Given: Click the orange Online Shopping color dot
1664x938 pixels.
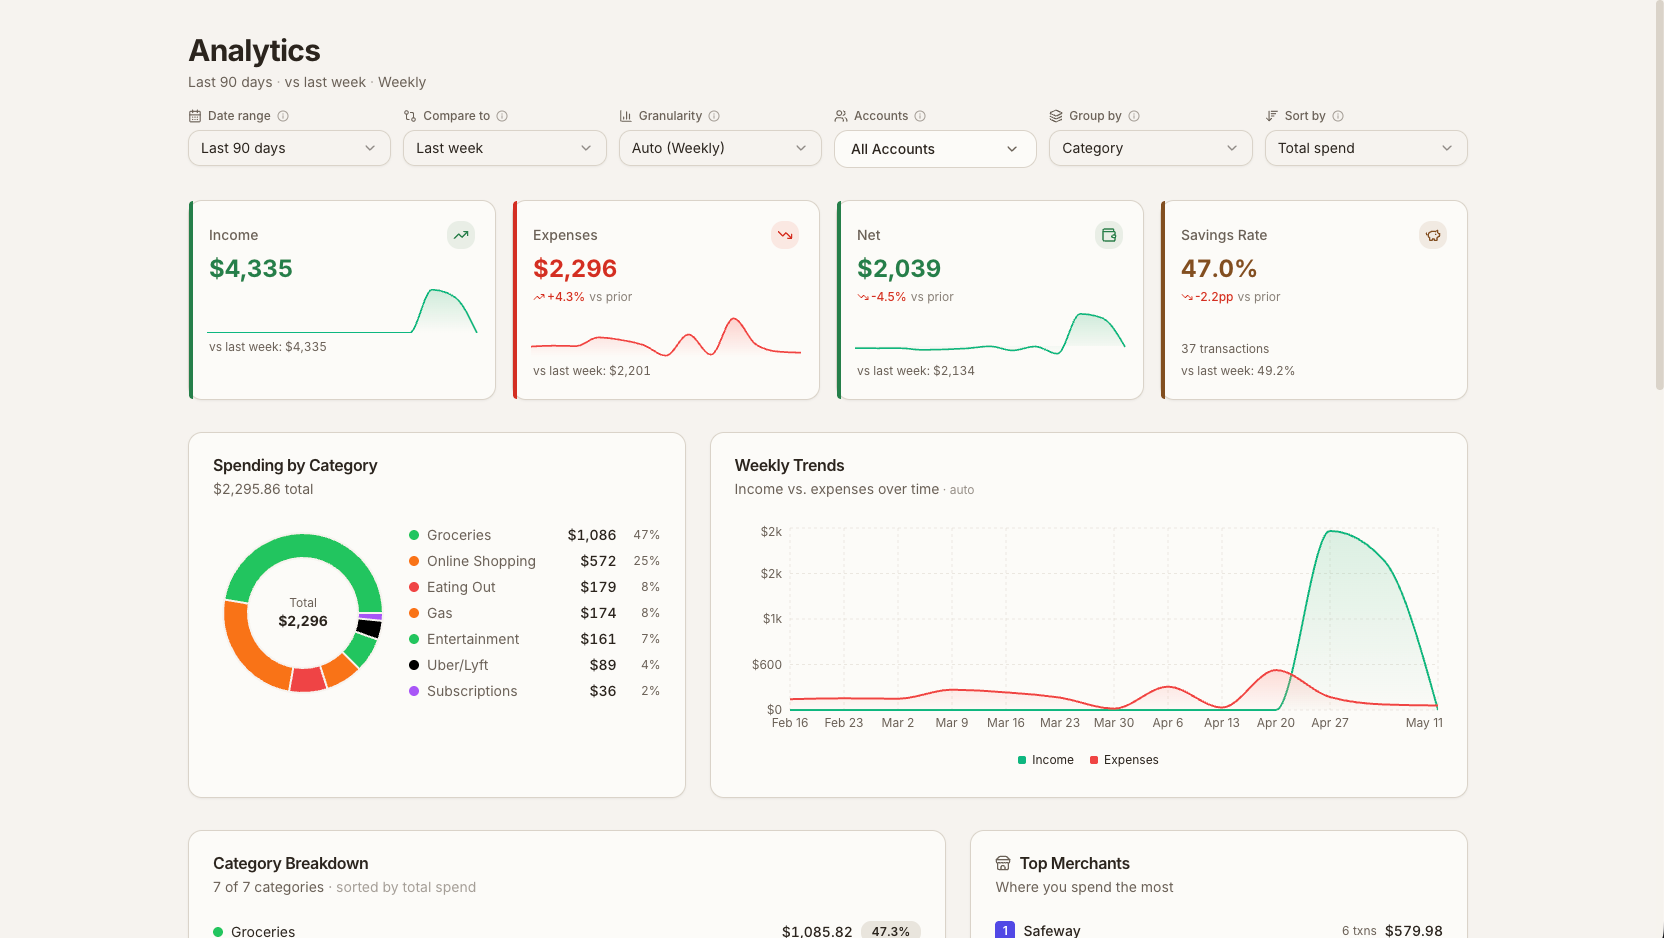Looking at the screenshot, I should (x=414, y=561).
